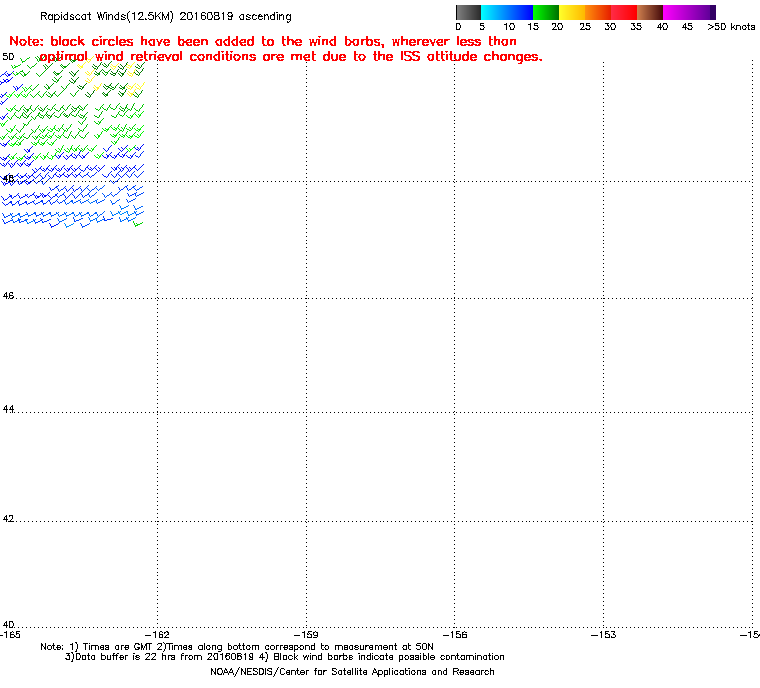The width and height of the screenshot is (760, 688).
Task: Click the magenta 40-45 knots color segment
Action: 676,12
